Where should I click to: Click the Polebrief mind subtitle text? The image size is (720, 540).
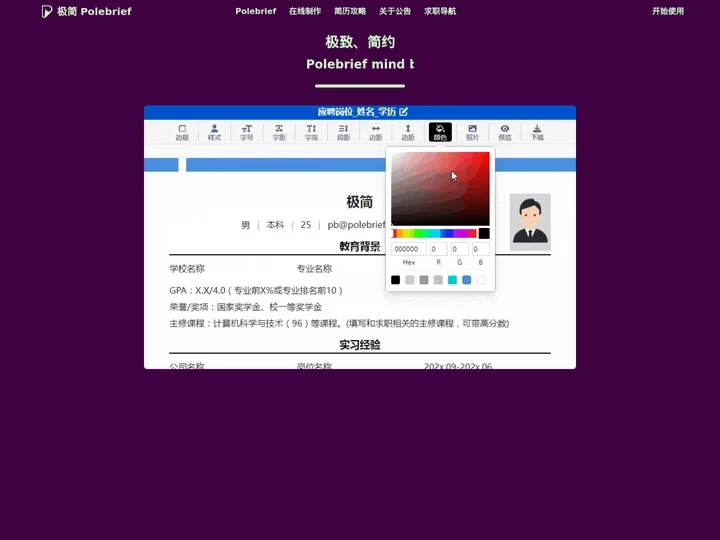(360, 64)
